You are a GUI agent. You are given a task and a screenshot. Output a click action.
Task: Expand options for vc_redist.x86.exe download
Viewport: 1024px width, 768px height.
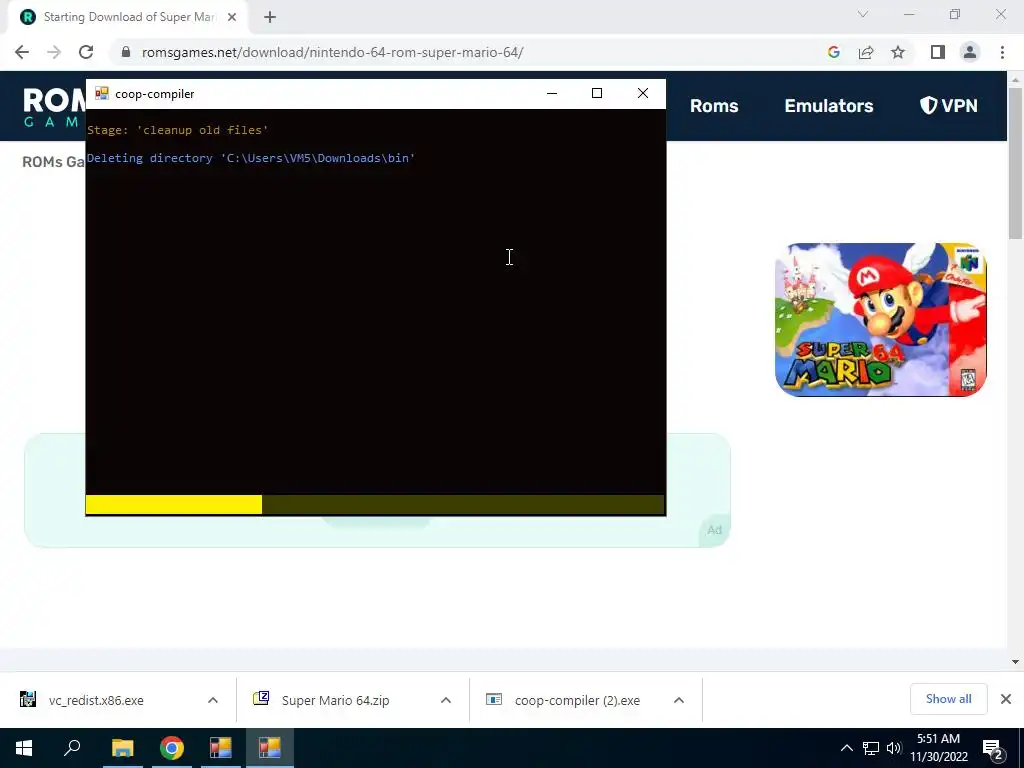213,700
